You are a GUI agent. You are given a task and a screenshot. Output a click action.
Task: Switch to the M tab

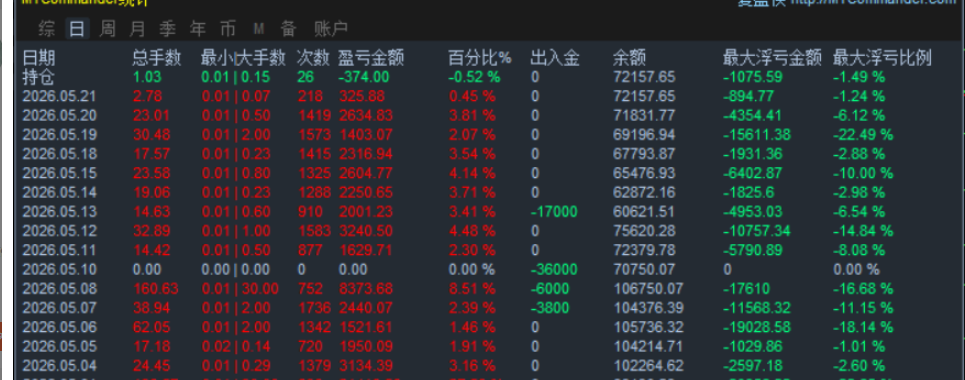pyautogui.click(x=258, y=28)
